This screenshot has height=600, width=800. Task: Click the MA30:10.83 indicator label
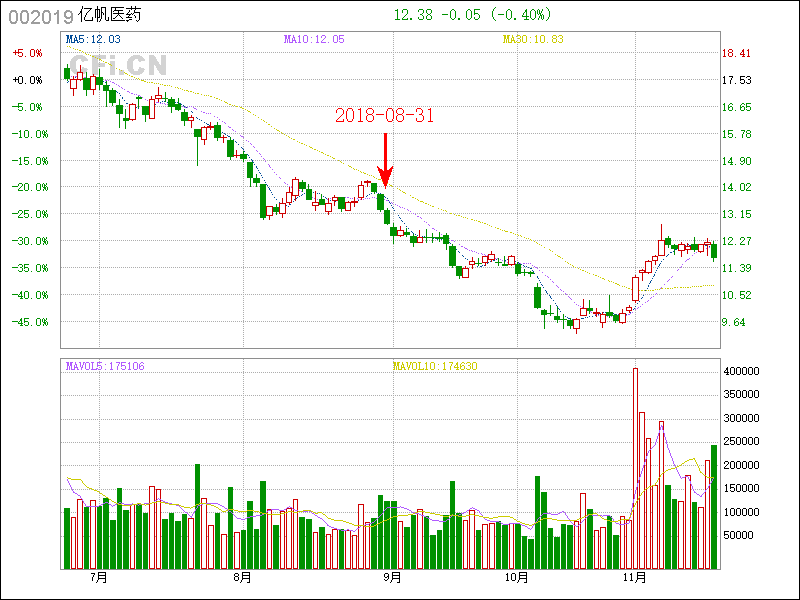point(533,39)
